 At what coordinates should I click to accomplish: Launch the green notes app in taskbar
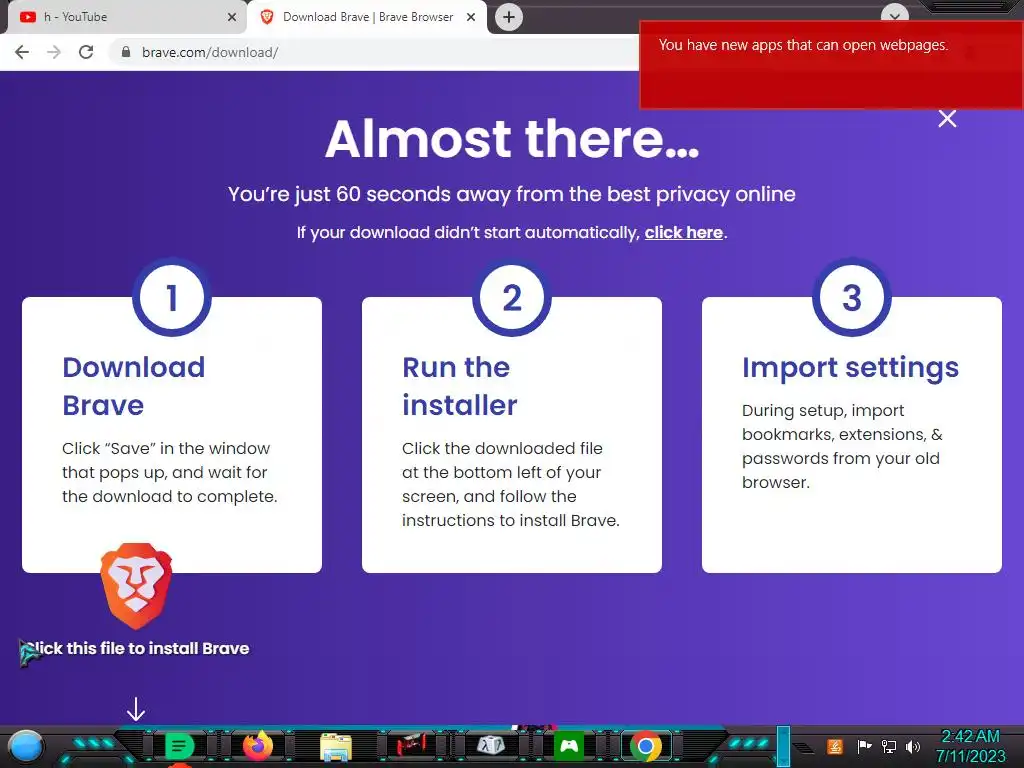coord(179,746)
